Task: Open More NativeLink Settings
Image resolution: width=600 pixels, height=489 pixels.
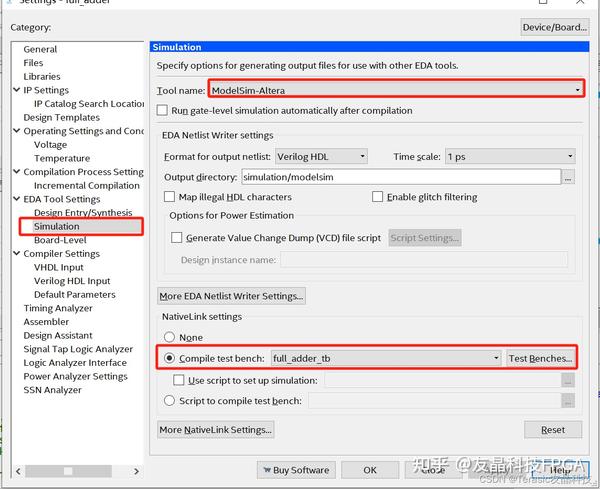Action: click(215, 430)
